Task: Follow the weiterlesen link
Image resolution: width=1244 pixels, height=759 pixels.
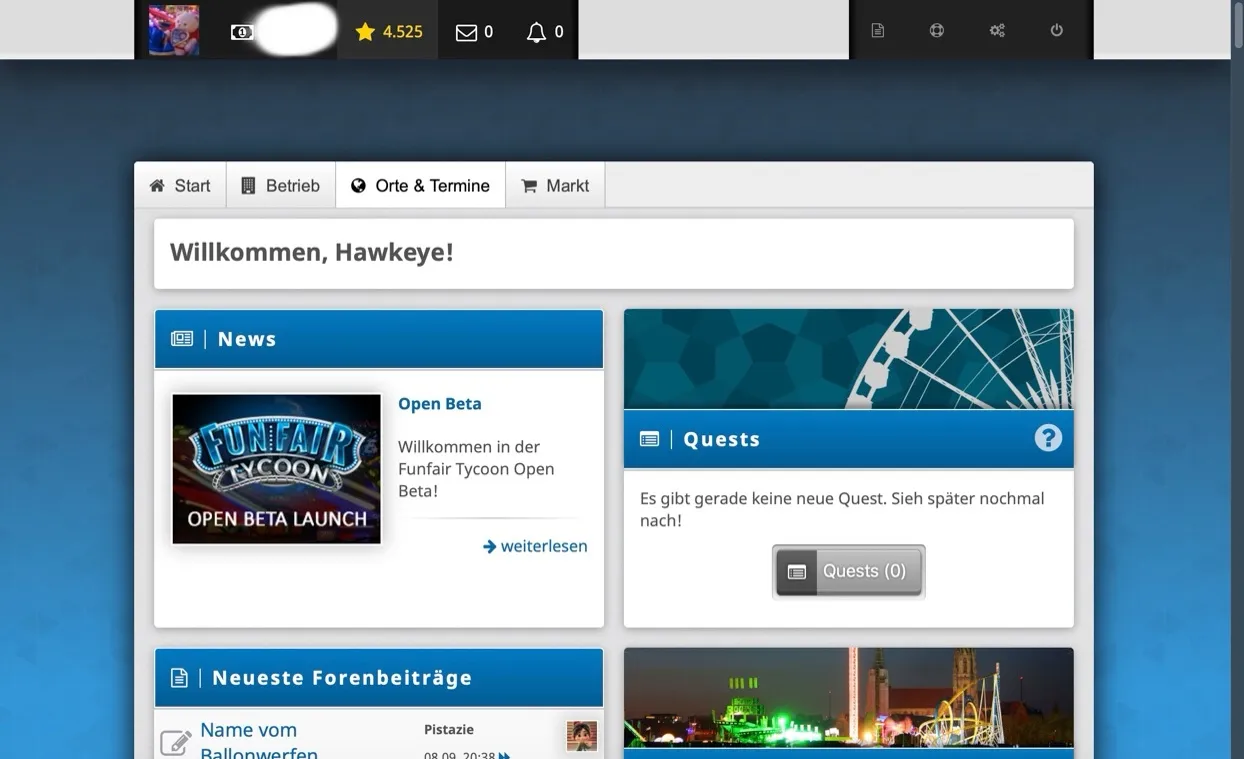Action: tap(536, 546)
